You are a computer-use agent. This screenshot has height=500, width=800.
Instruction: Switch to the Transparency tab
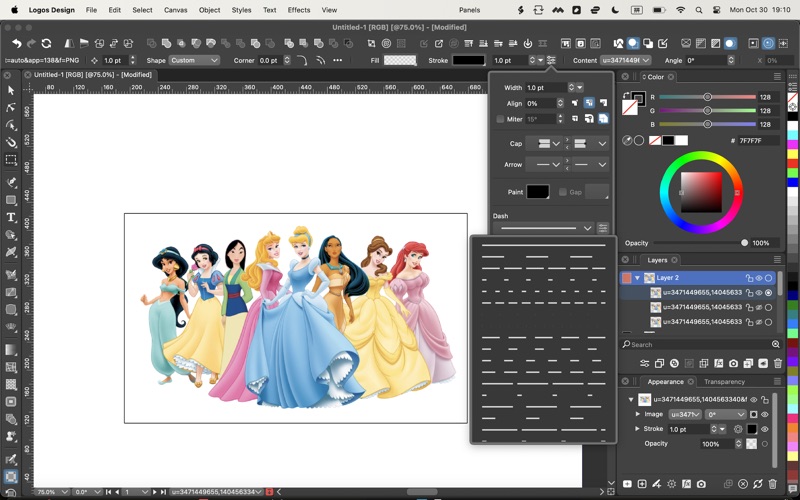pyautogui.click(x=724, y=382)
